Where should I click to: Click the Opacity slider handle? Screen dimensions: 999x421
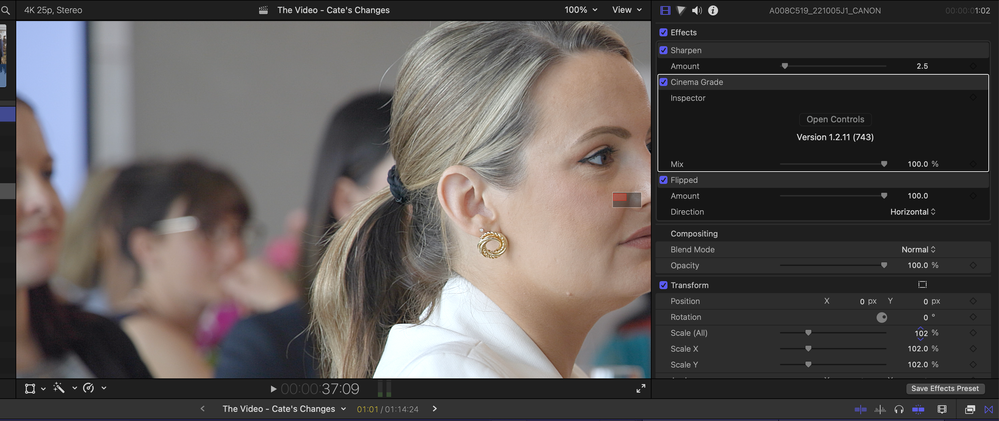(x=884, y=265)
